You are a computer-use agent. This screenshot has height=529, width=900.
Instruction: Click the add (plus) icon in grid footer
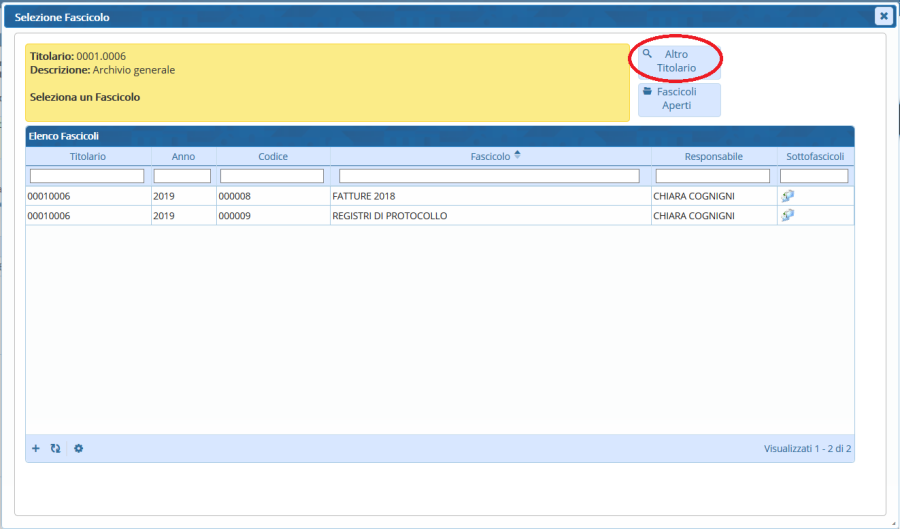(36, 449)
